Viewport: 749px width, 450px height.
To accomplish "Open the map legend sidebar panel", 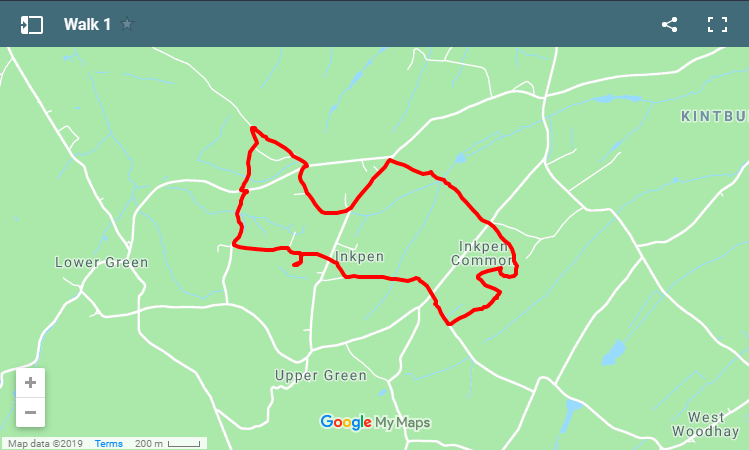I will point(32,24).
